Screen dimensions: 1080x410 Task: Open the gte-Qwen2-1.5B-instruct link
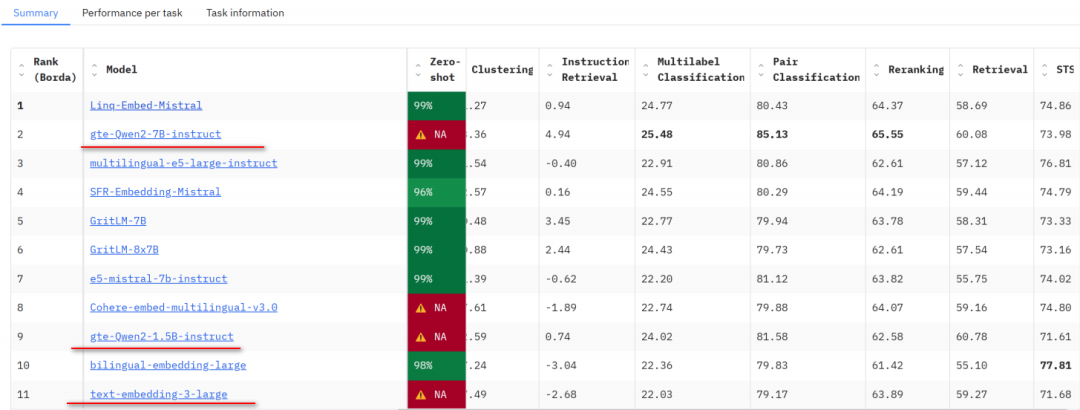(x=162, y=336)
